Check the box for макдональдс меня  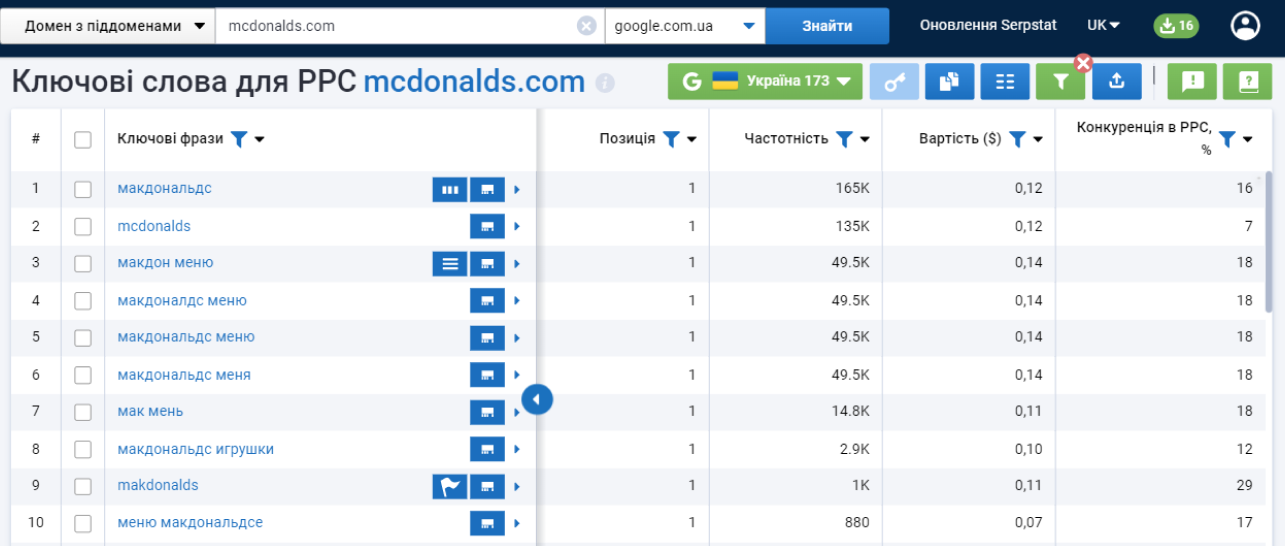(83, 375)
